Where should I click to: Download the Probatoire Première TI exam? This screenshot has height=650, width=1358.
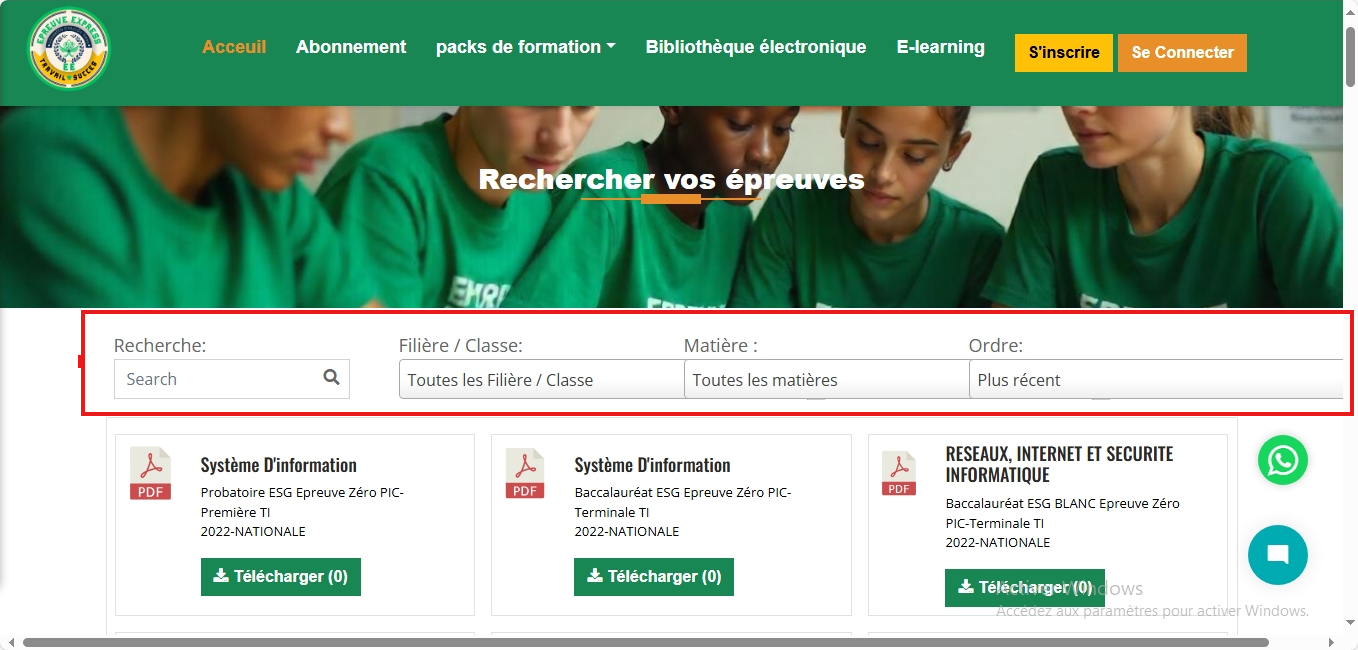[281, 577]
